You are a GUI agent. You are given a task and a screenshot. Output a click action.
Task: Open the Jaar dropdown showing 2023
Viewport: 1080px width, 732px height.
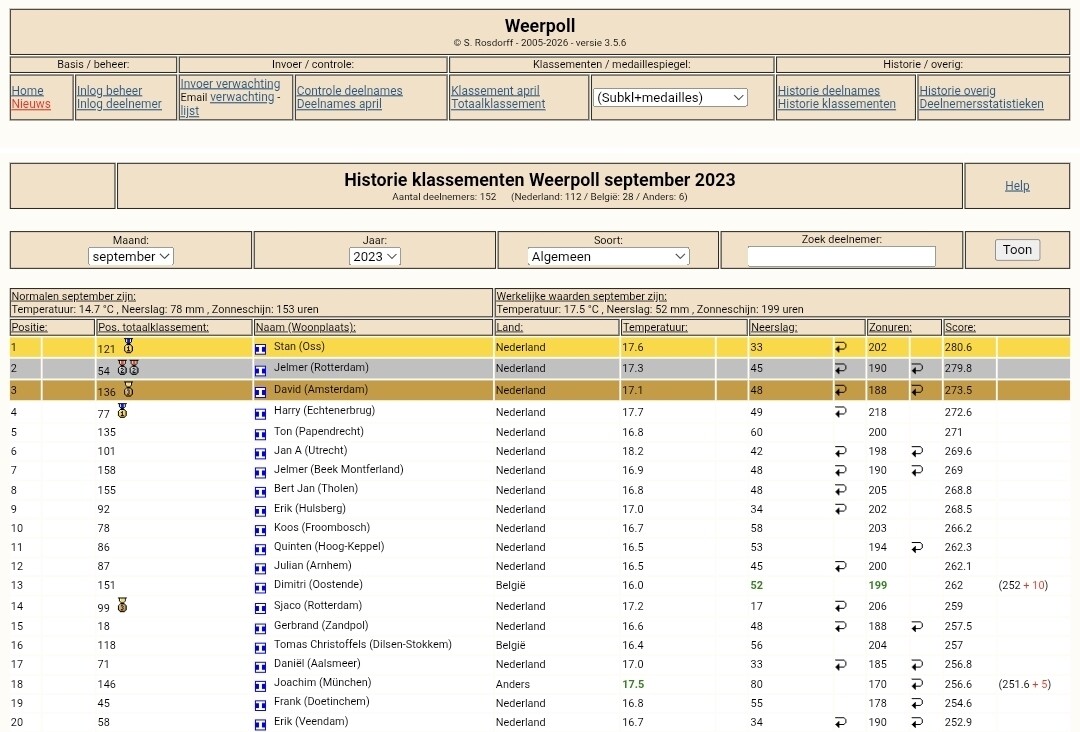tap(374, 256)
